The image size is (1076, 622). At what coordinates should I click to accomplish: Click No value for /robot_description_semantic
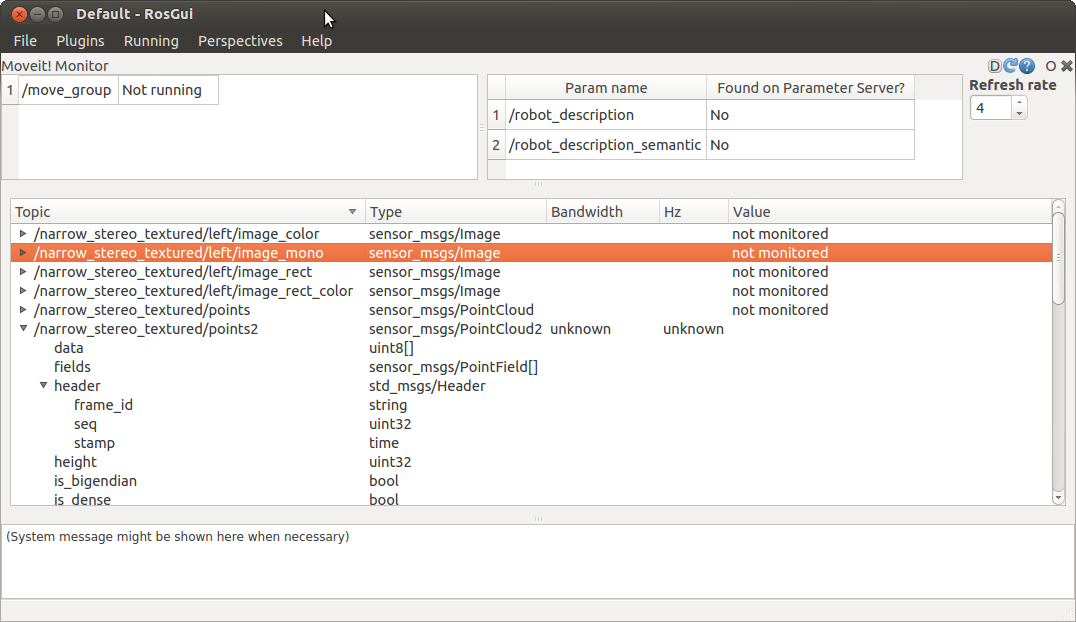click(810, 145)
